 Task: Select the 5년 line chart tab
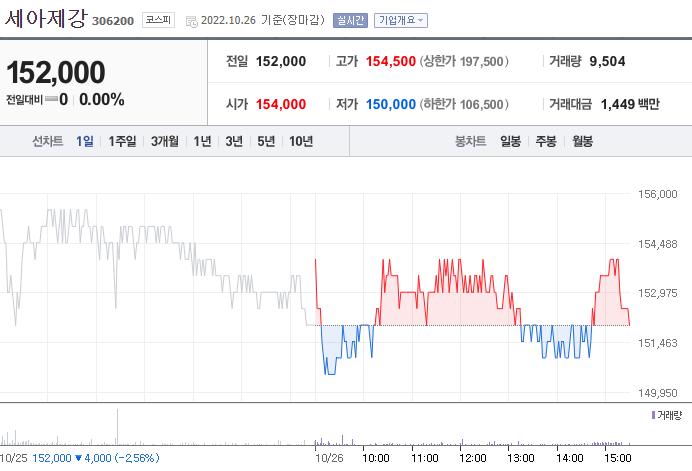[x=266, y=141]
